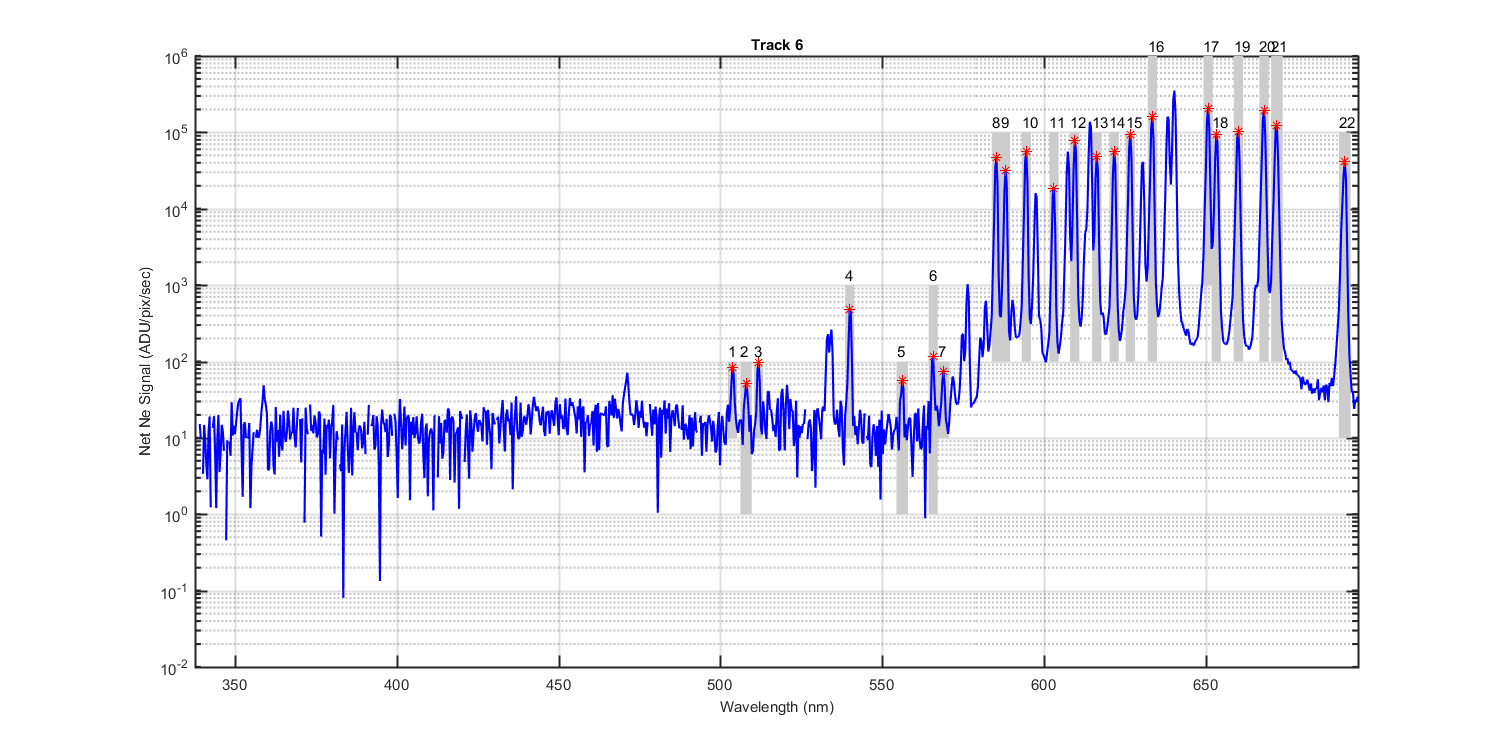Click the x-axis tick label 400
1500x750 pixels.
pos(397,687)
